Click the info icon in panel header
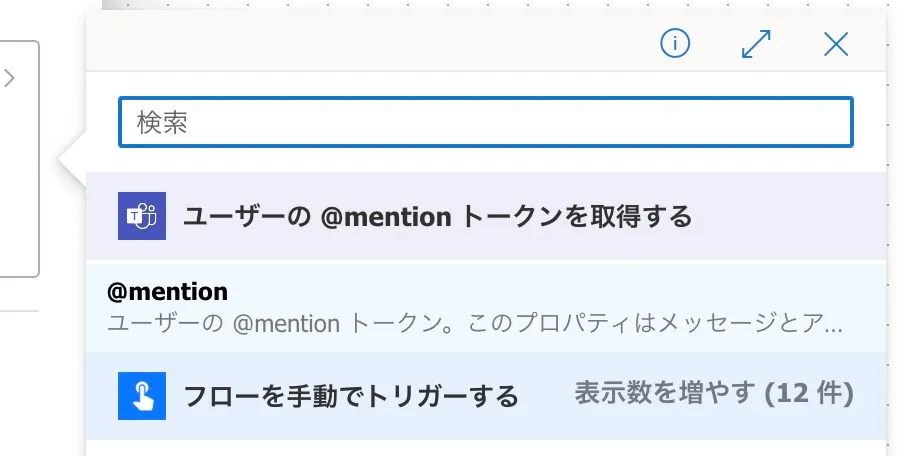The width and height of the screenshot is (917, 456). (676, 43)
